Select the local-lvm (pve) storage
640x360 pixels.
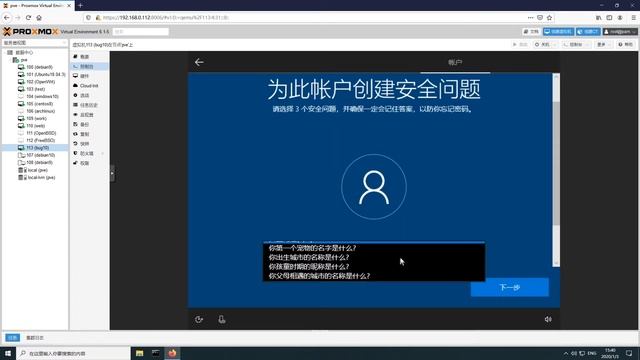41,178
